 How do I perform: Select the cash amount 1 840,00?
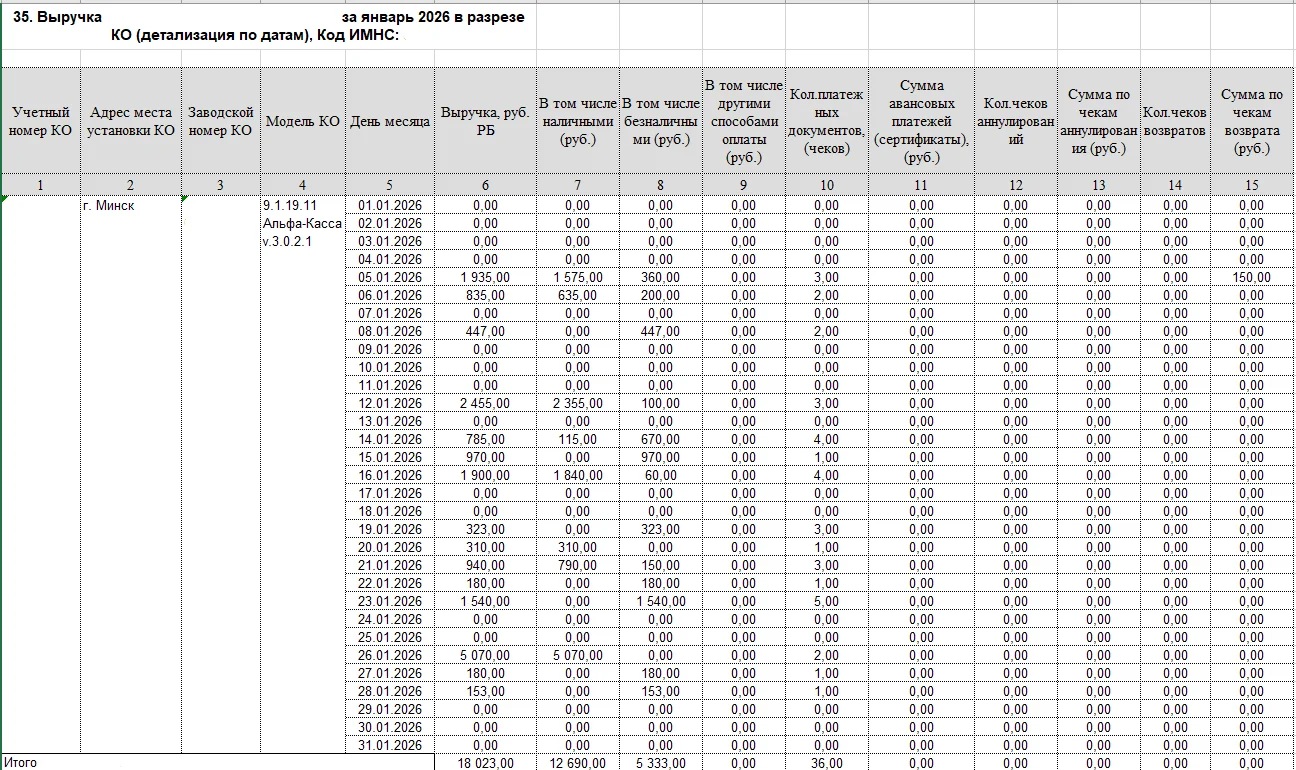coord(578,475)
